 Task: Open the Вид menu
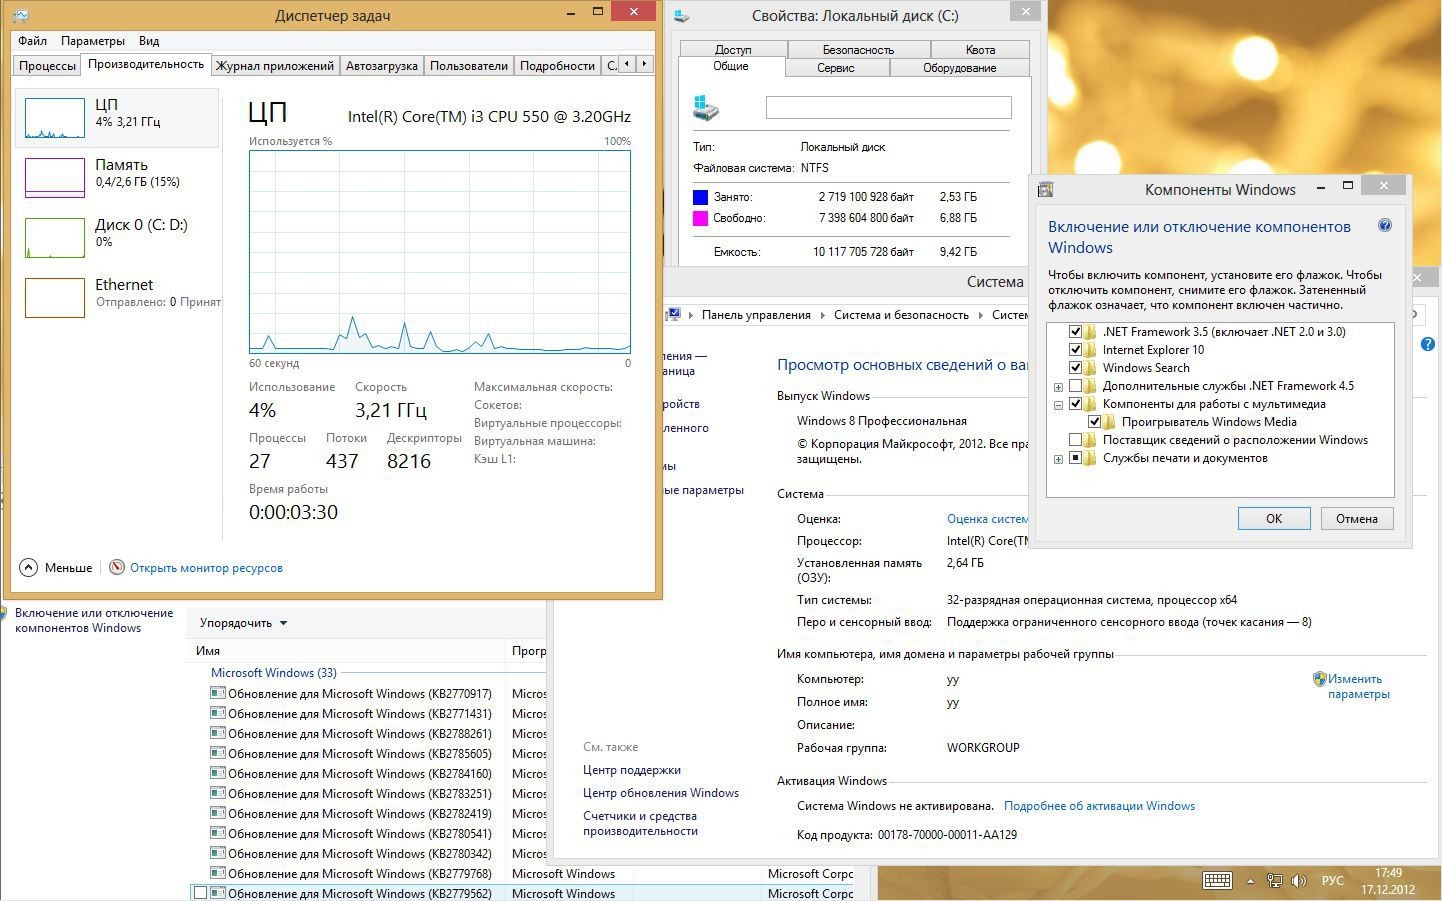coord(149,41)
